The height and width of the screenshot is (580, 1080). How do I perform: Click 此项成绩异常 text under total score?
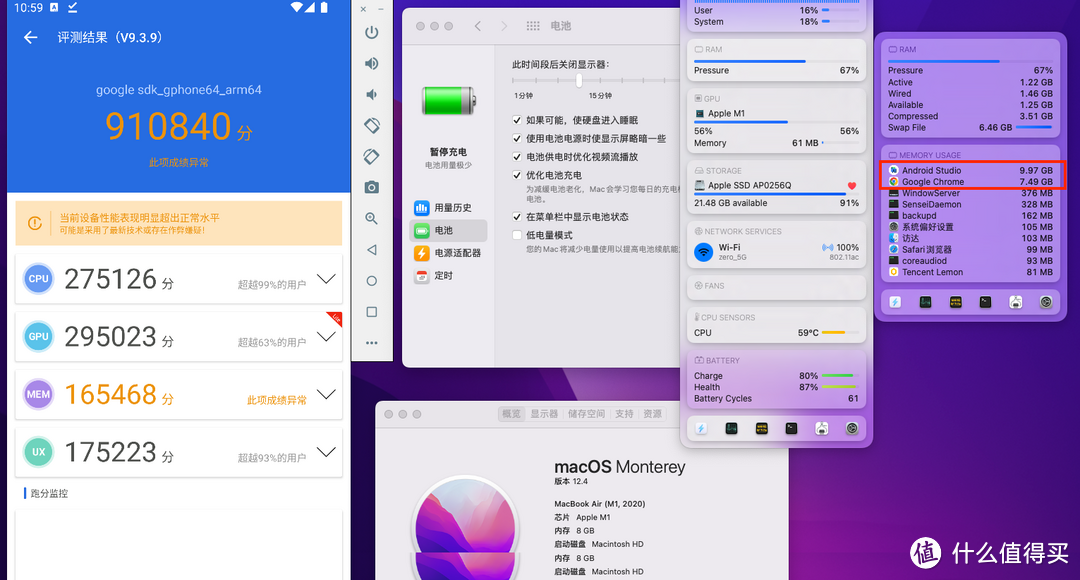(178, 163)
